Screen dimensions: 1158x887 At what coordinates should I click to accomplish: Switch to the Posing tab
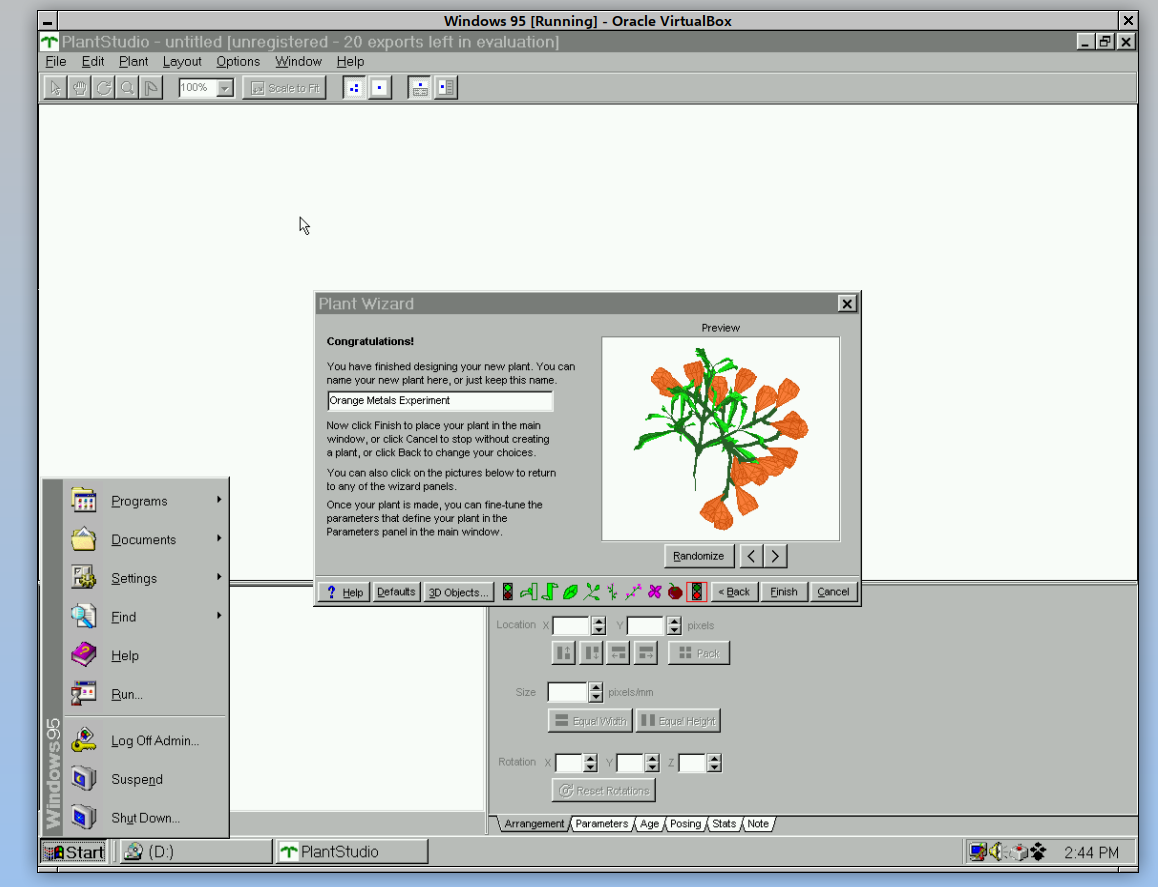pos(685,823)
